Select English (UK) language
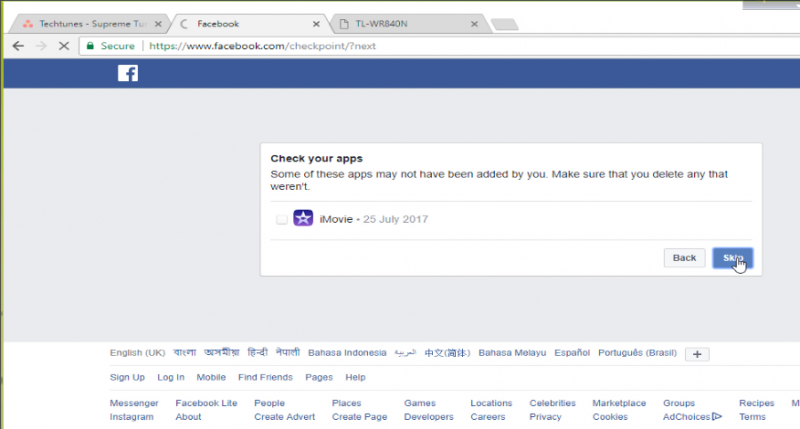 tap(137, 353)
